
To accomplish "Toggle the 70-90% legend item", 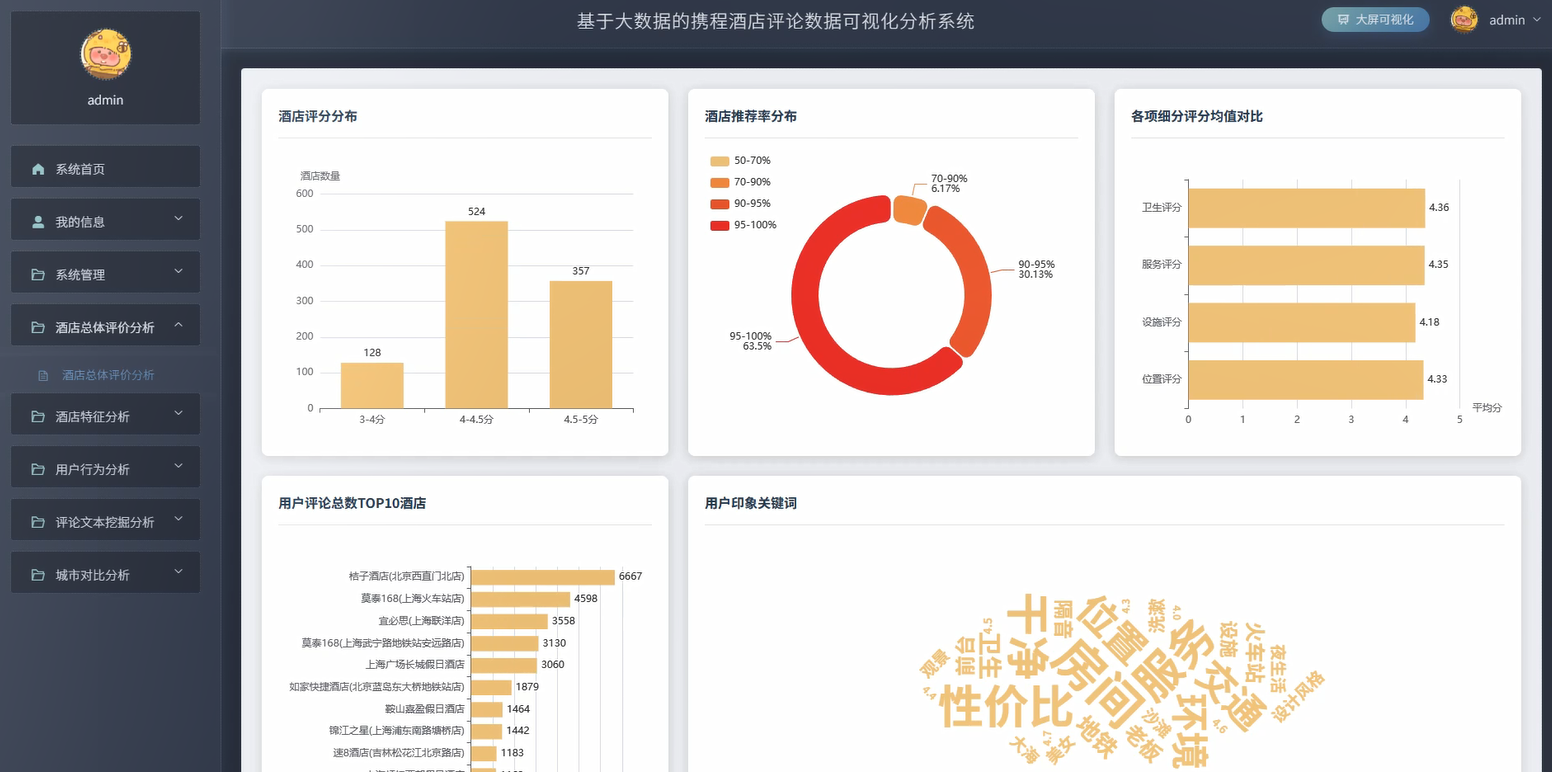I will [x=741, y=182].
